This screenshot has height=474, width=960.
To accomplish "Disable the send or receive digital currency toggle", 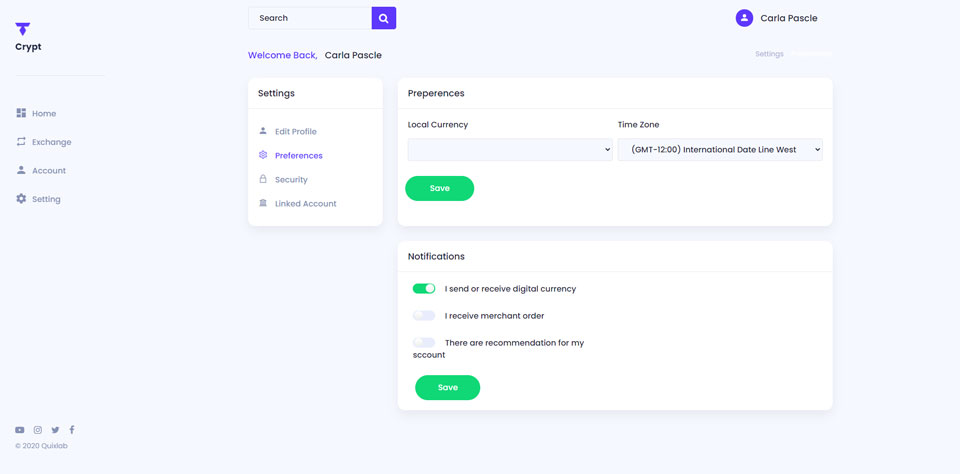I will [424, 288].
